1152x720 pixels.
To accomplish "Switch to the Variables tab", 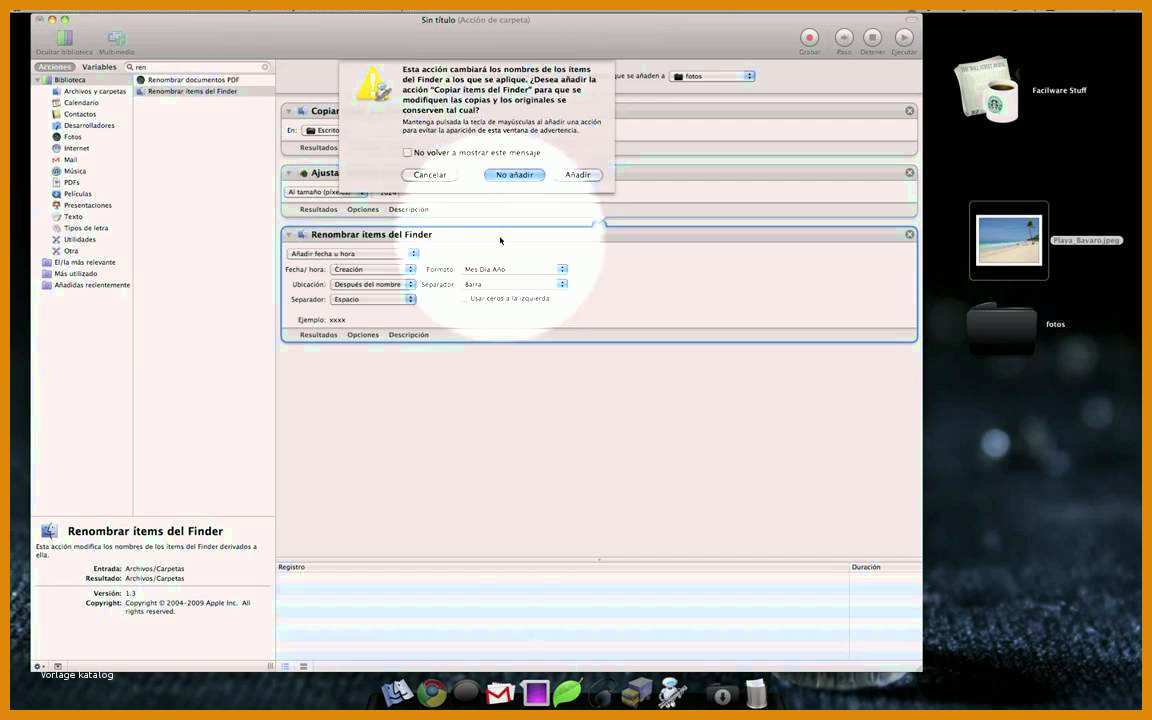I will pos(99,67).
